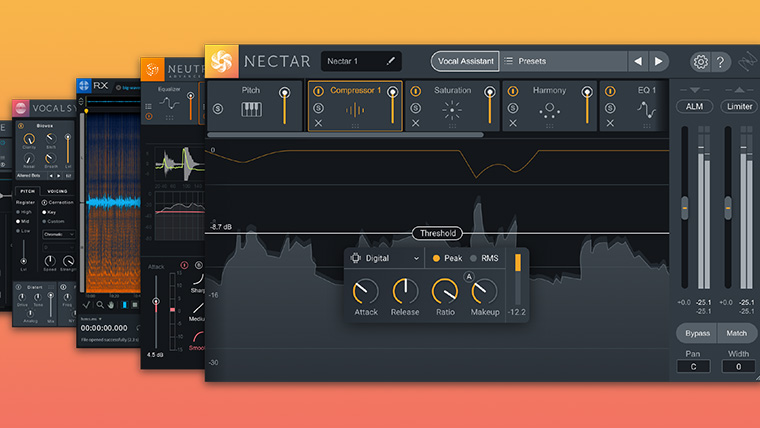
Task: Select the Pitch module tab
Action: click(x=255, y=106)
